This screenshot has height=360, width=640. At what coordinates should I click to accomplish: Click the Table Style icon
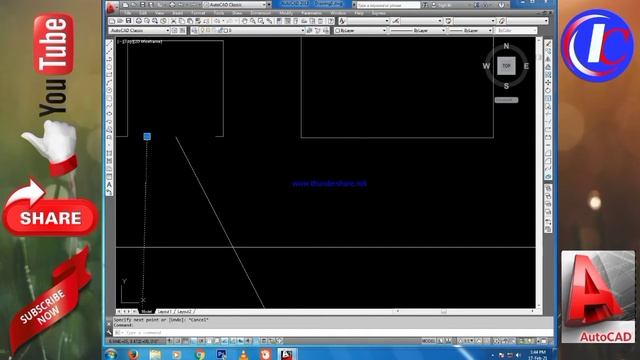448,21
